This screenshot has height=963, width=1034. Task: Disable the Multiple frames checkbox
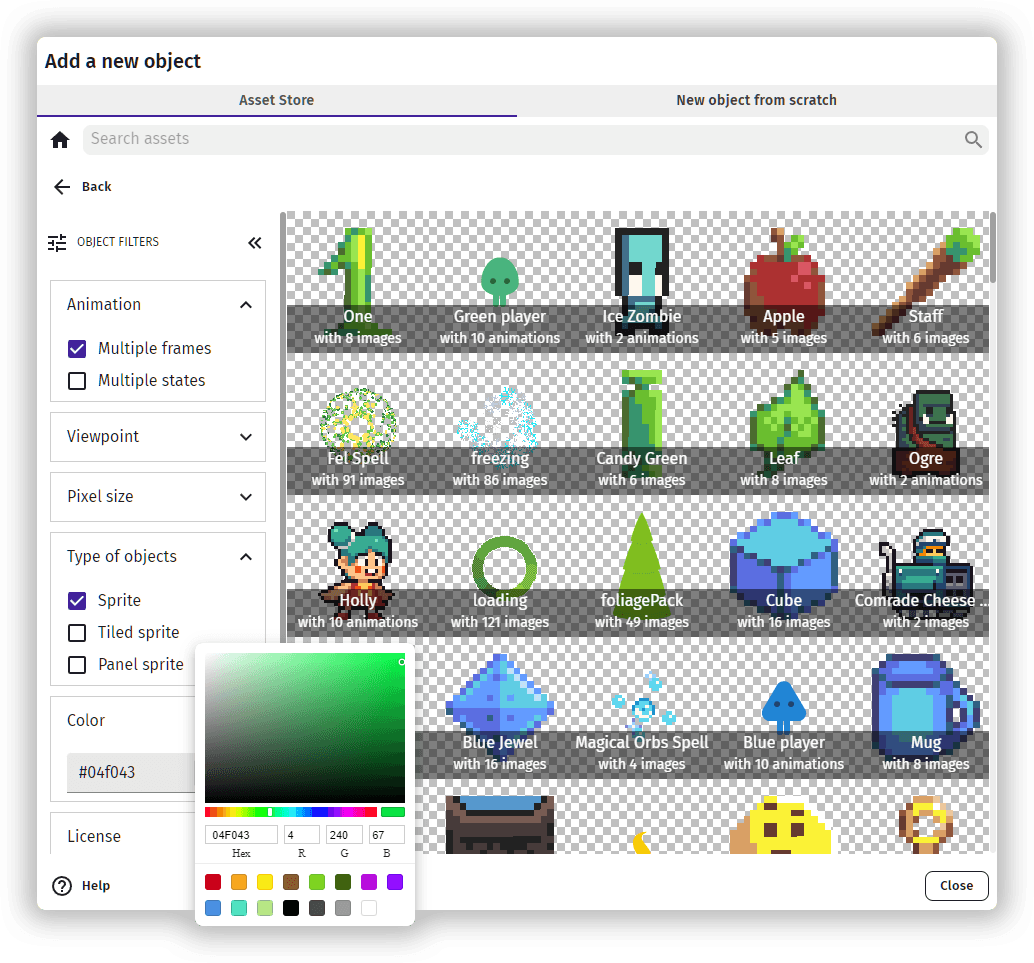[77, 348]
